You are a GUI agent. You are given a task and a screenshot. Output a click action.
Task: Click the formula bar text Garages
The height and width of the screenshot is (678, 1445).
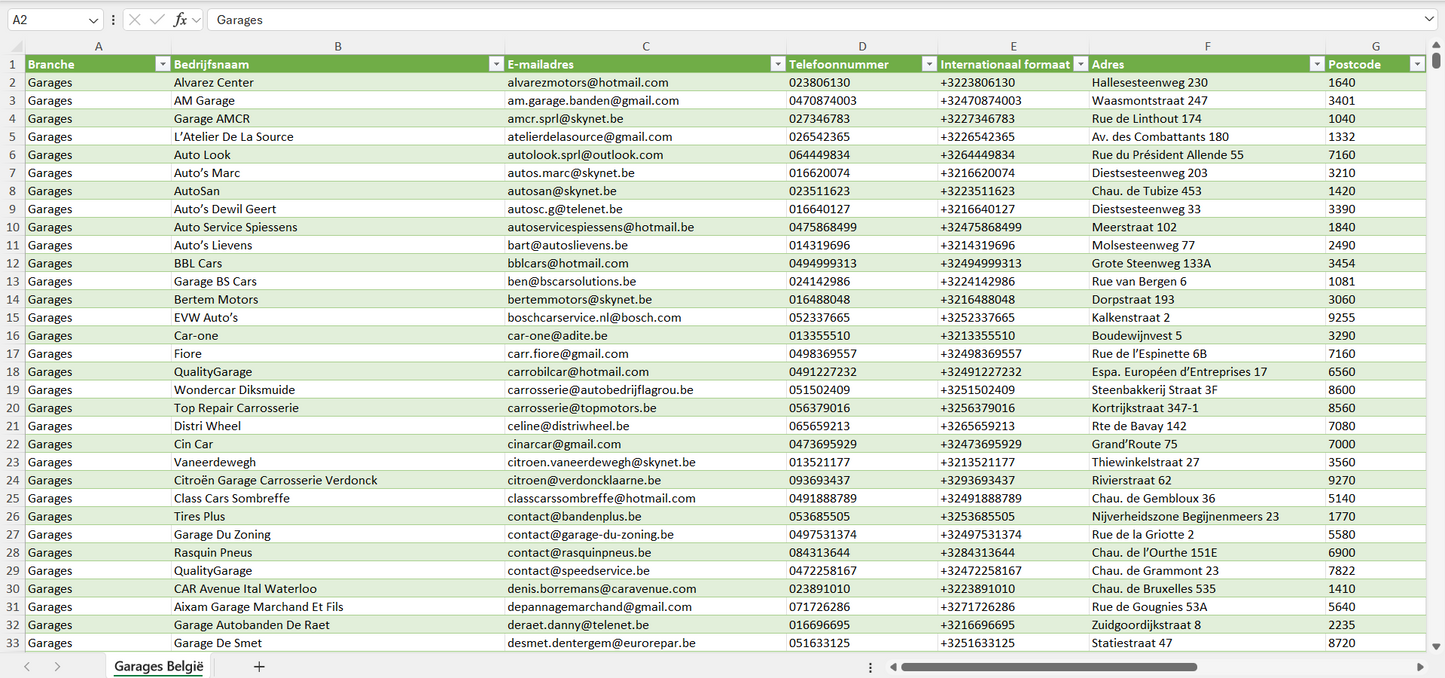click(x=239, y=20)
